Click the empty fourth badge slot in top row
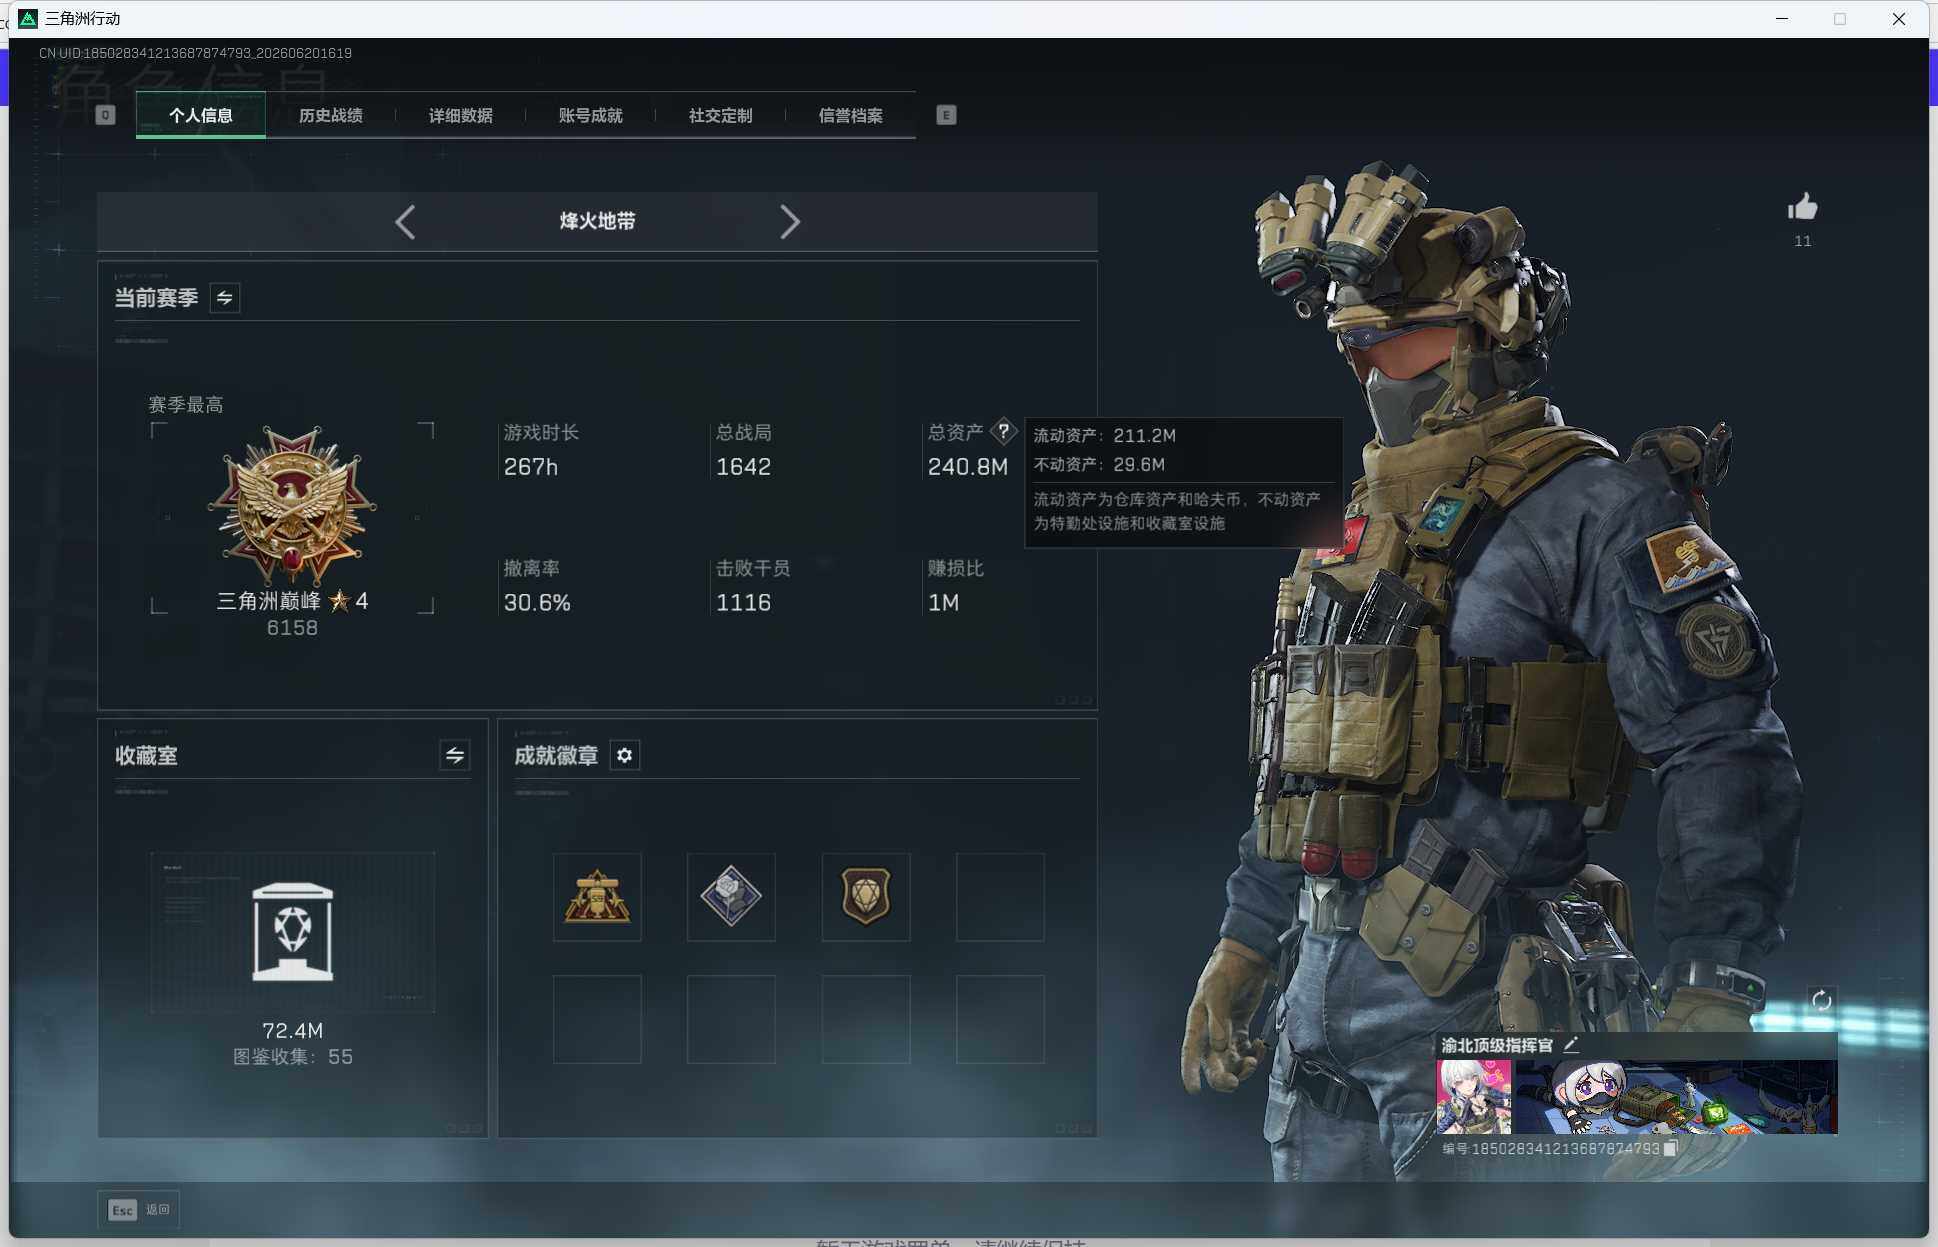The height and width of the screenshot is (1247, 1938). (1000, 897)
